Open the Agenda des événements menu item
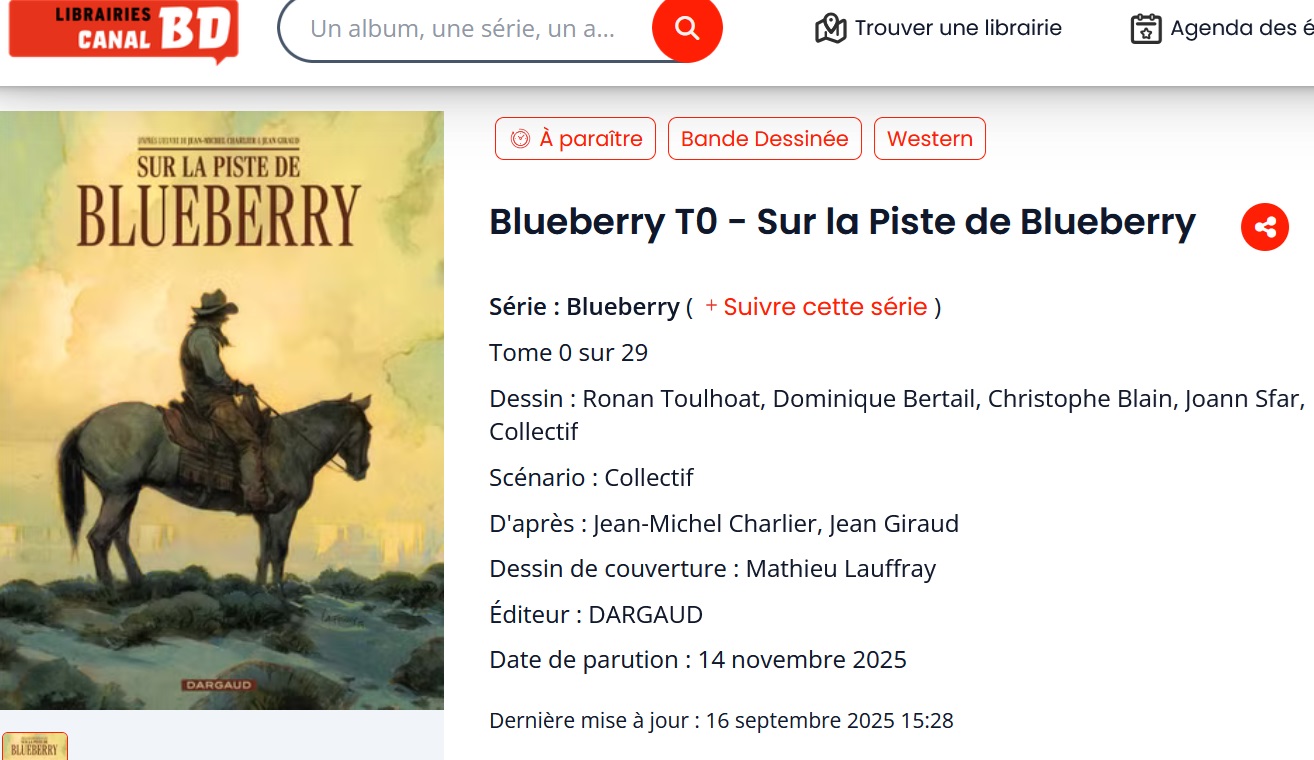The image size is (1314, 760). click(x=1241, y=29)
